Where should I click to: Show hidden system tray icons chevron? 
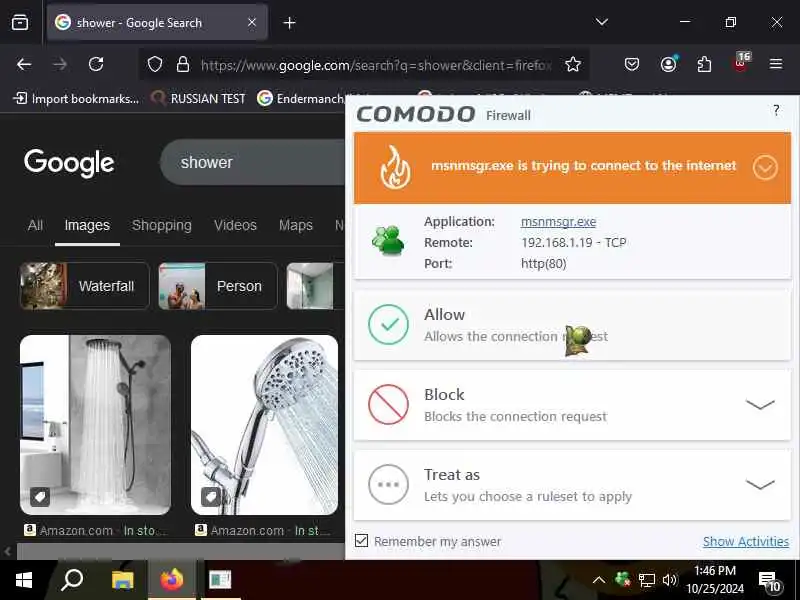599,580
